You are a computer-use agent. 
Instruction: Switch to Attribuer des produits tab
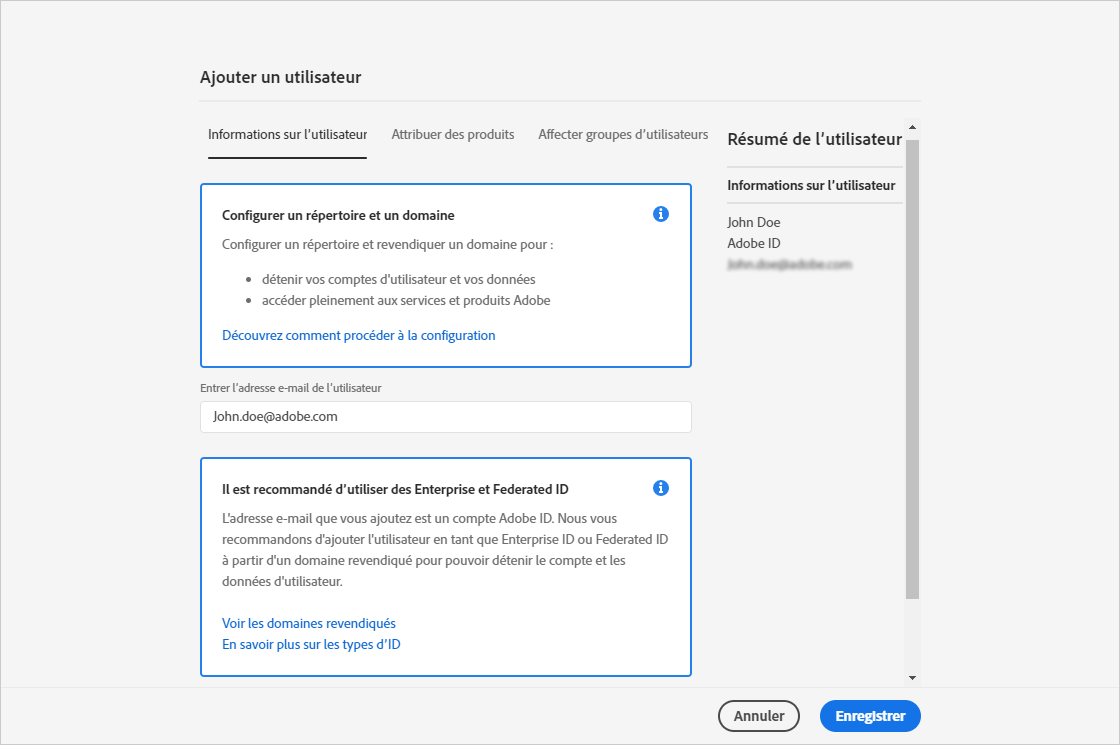coord(453,134)
